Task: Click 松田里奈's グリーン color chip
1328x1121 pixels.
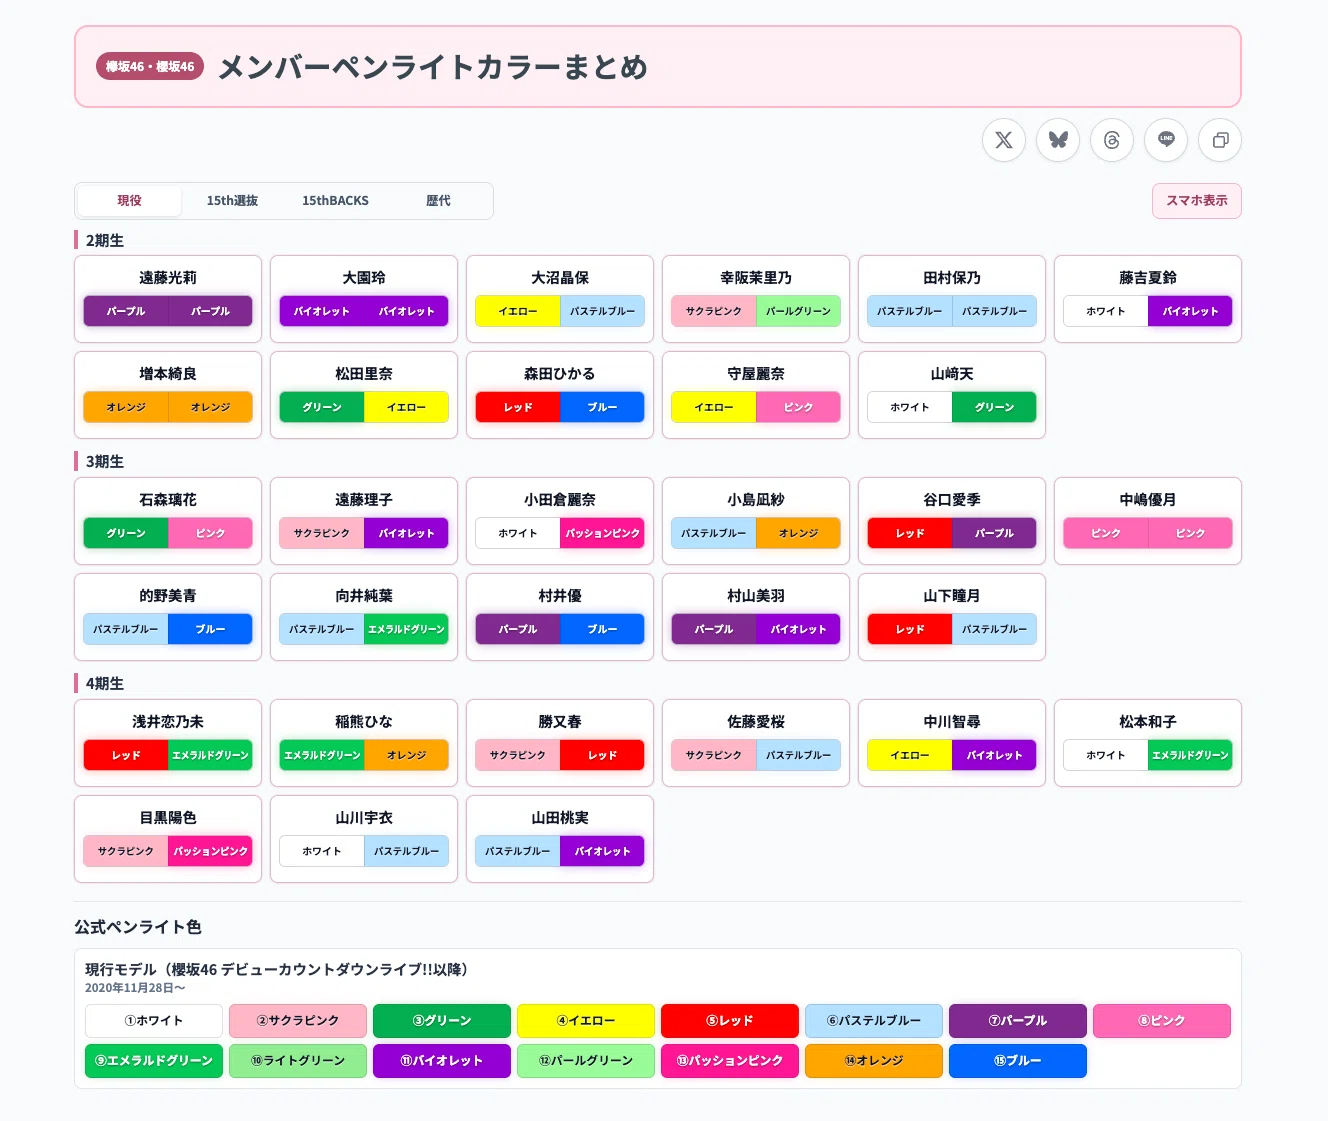Action: click(x=322, y=407)
